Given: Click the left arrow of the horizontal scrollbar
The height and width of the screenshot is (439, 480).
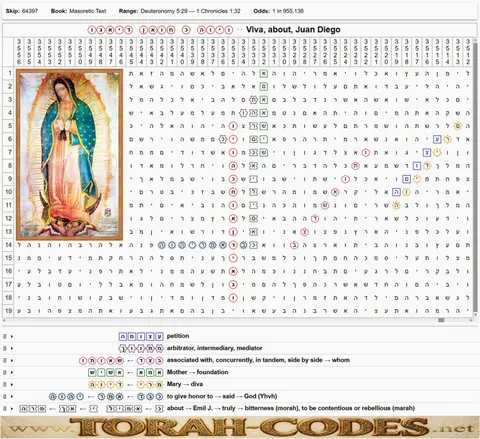Looking at the screenshot, I should coord(4,320).
